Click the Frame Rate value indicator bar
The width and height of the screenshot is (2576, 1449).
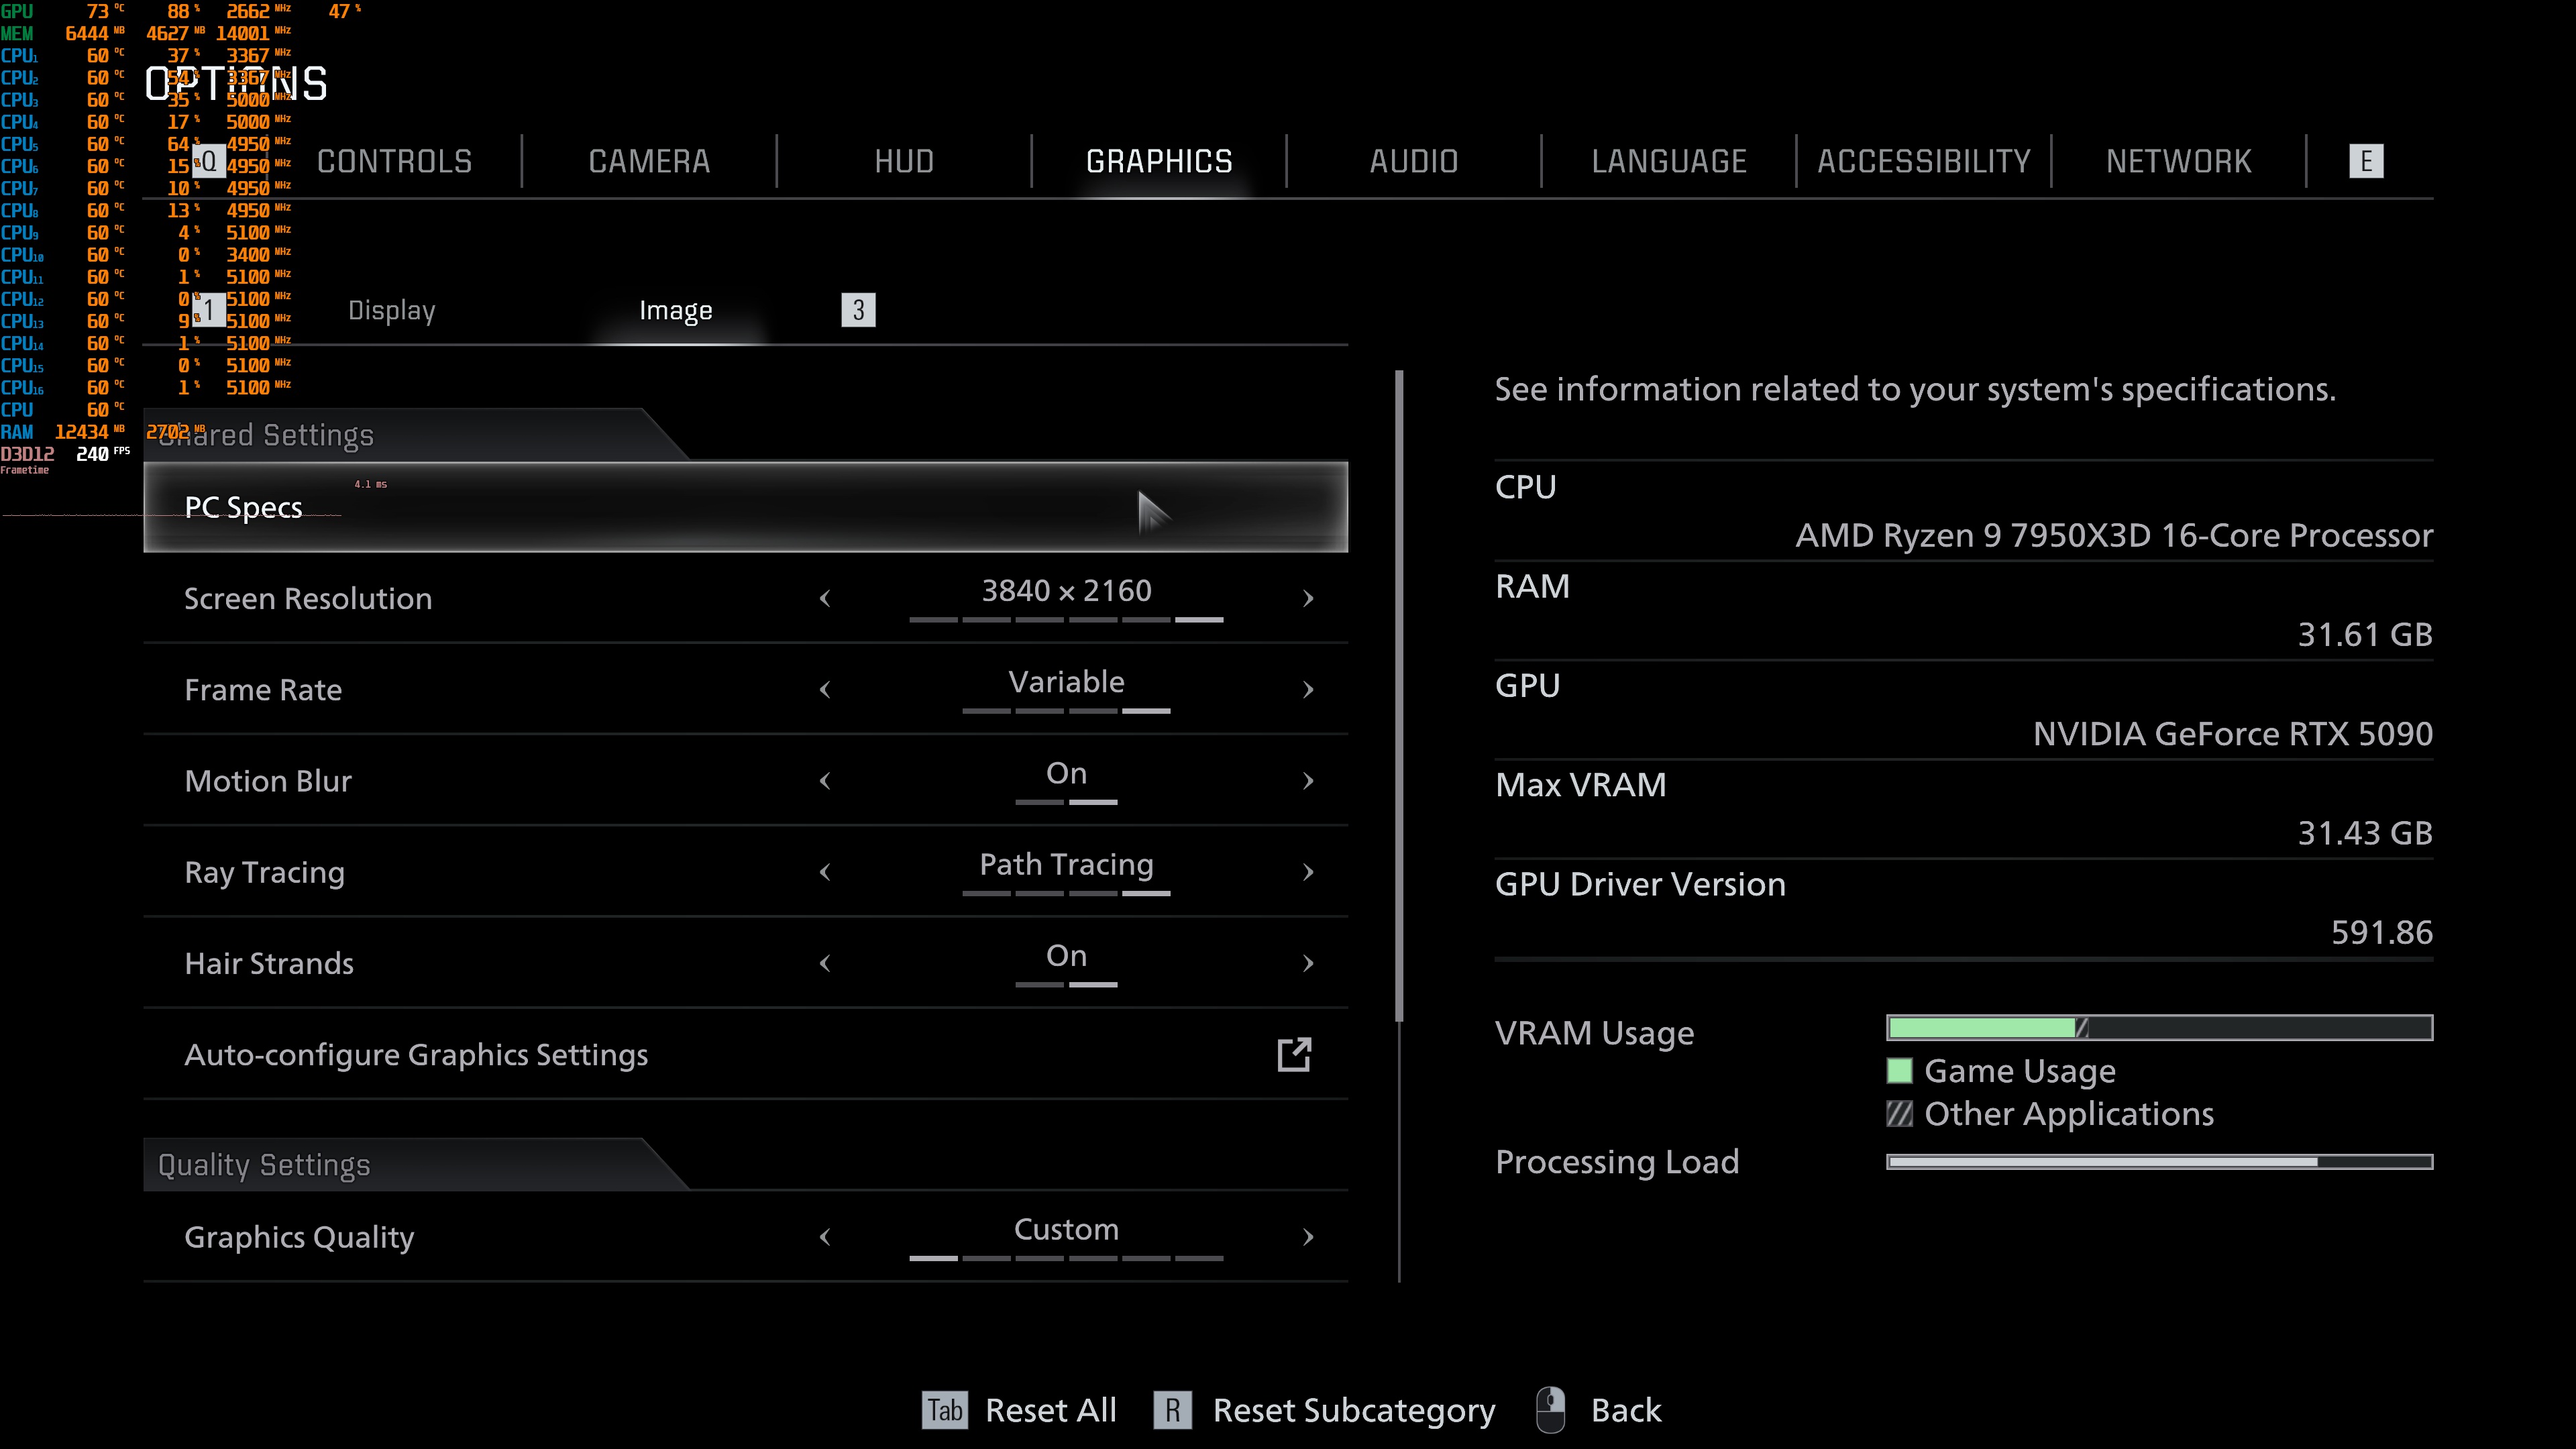(x=1066, y=711)
